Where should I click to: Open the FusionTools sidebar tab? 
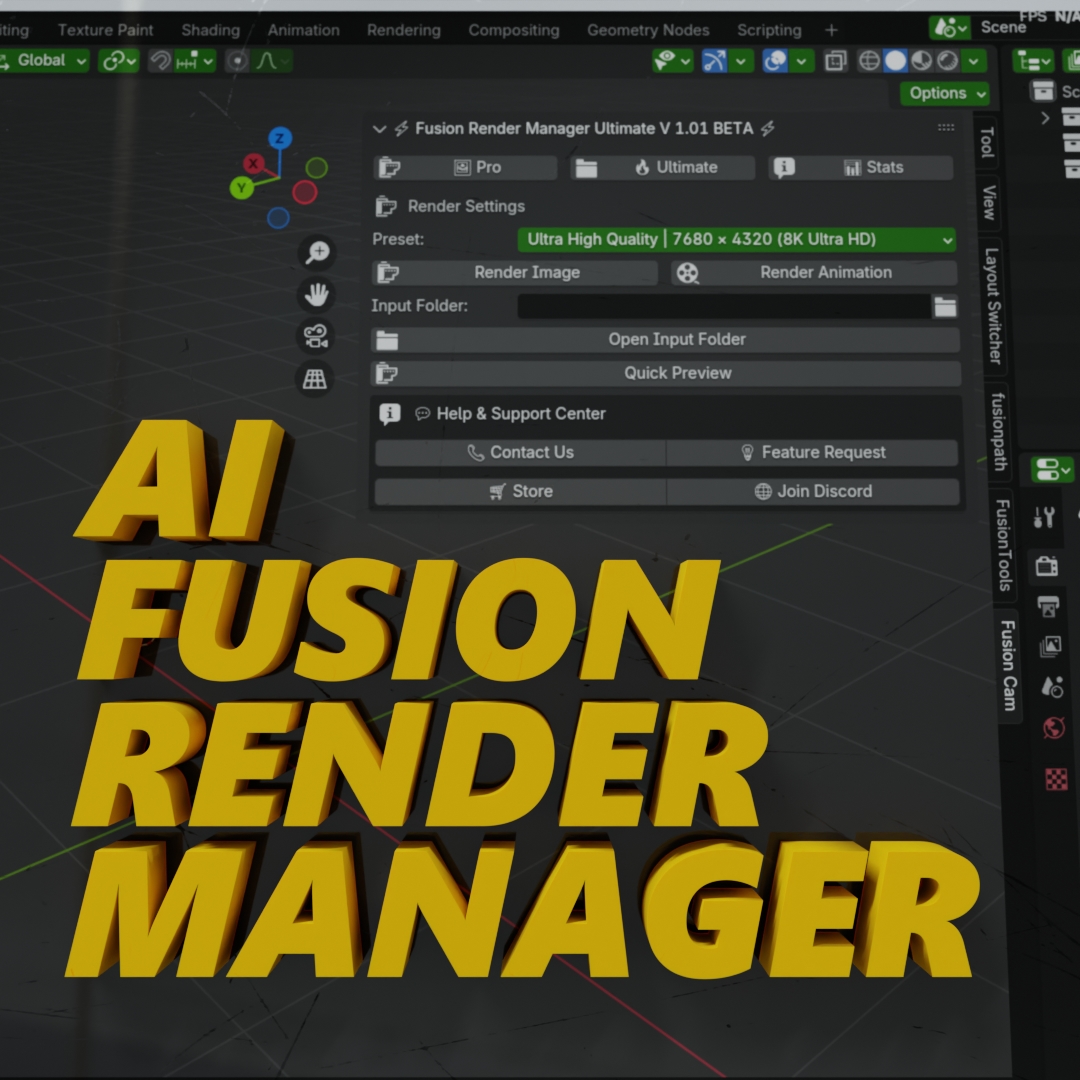tap(1004, 545)
